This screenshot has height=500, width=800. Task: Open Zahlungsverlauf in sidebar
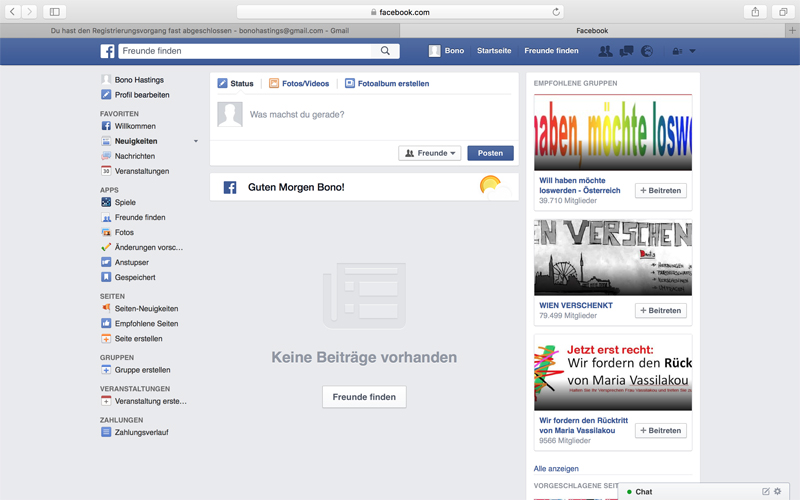click(x=135, y=432)
